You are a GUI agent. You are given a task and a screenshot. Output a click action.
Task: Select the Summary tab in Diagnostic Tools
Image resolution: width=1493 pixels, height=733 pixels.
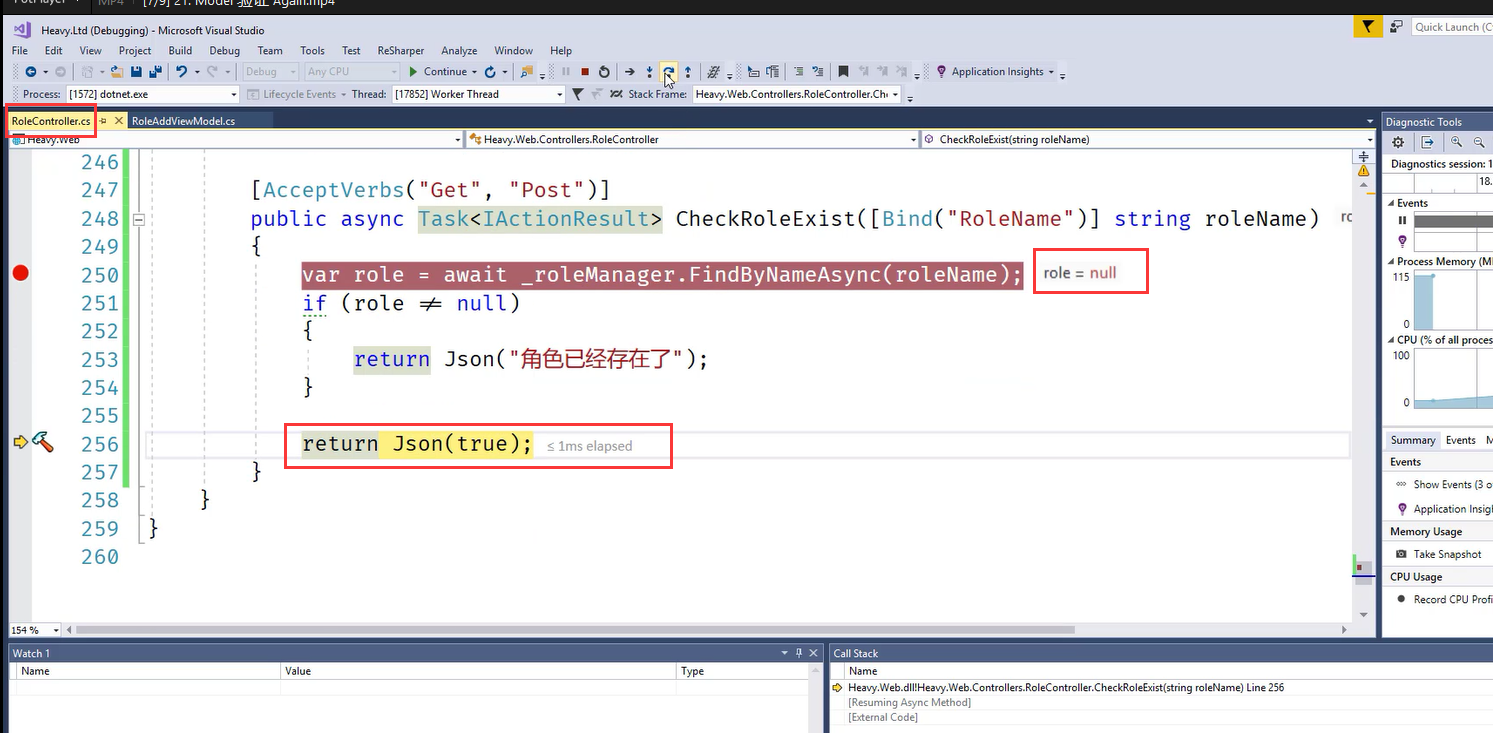[x=1413, y=440]
